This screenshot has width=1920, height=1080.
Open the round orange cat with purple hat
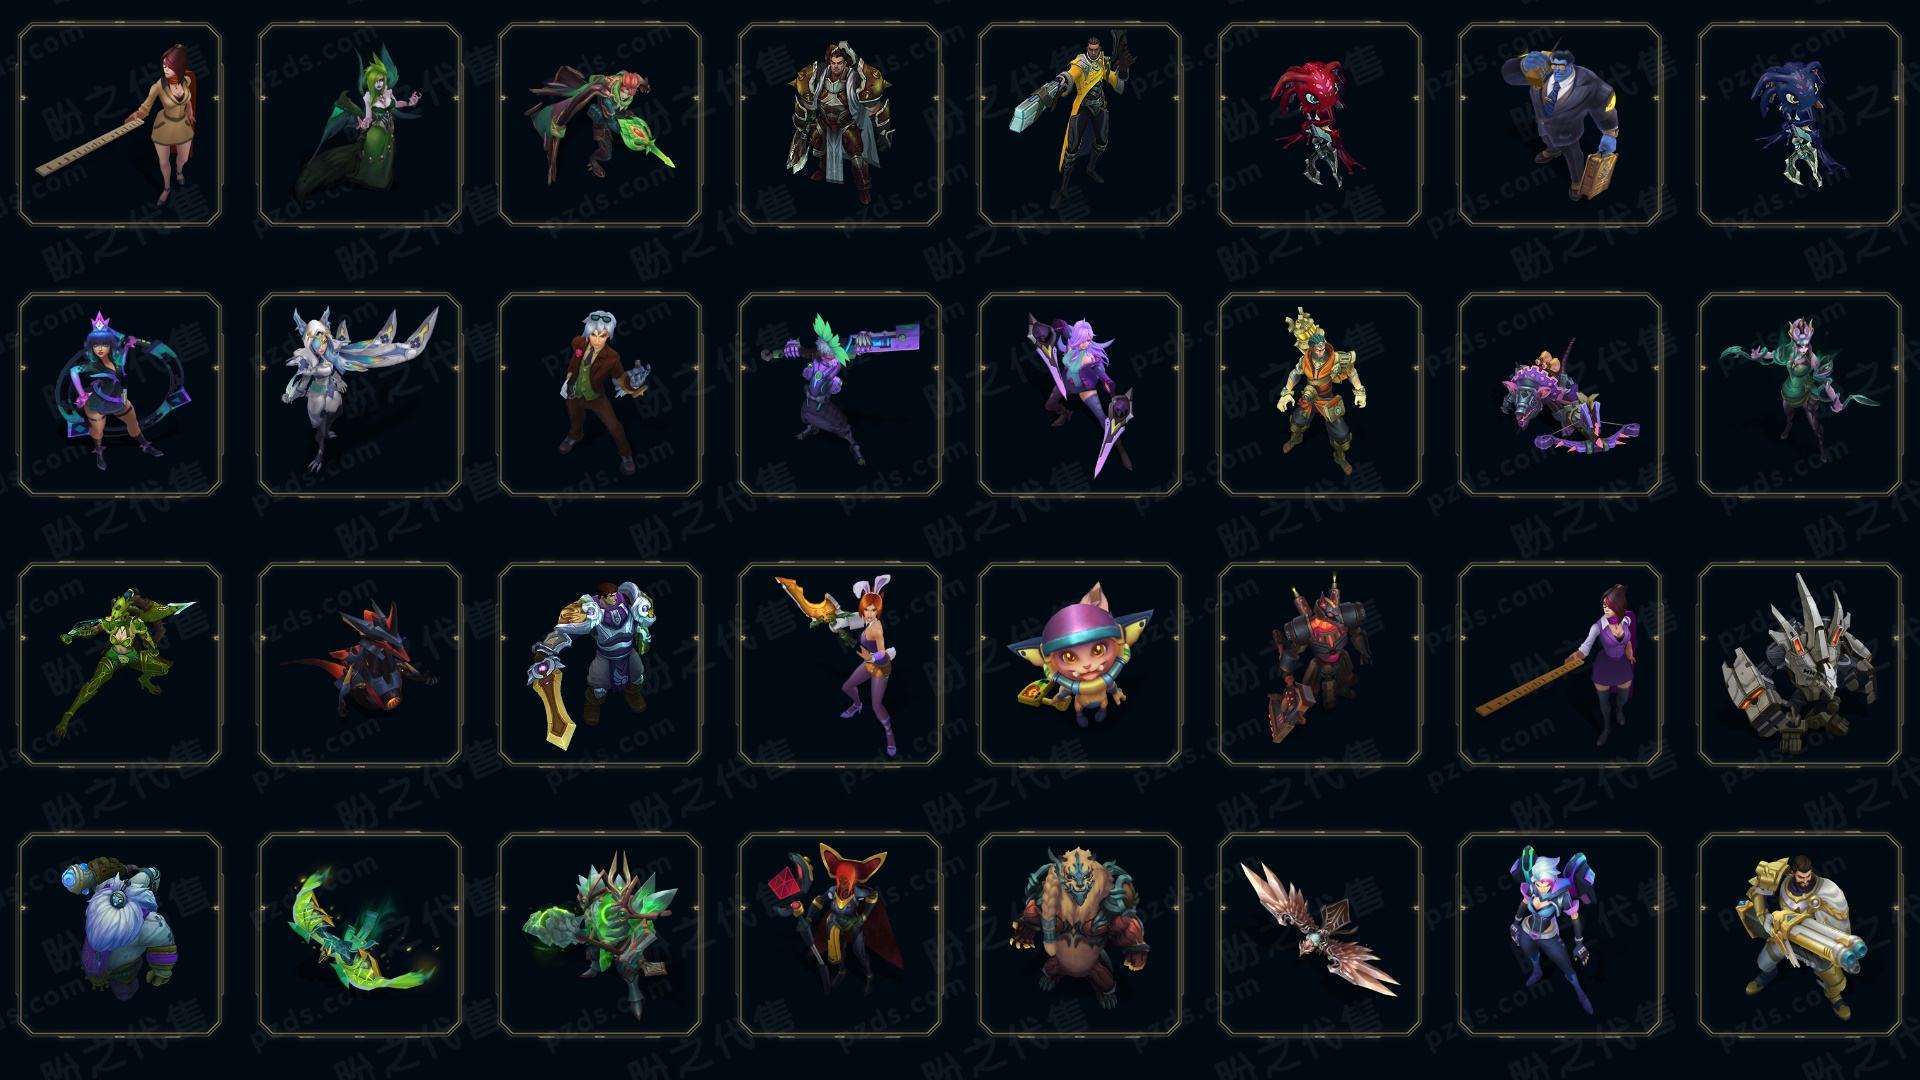pos(1080,664)
